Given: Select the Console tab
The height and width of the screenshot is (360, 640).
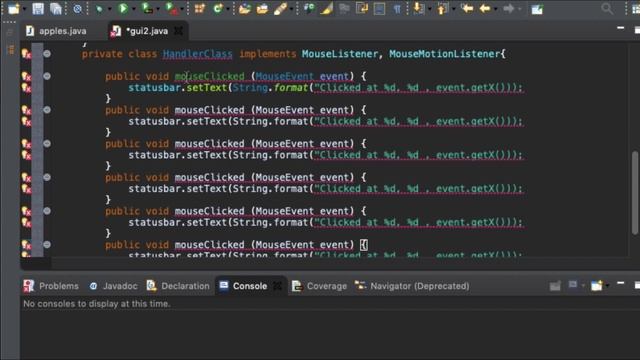Looking at the screenshot, I should (x=243, y=286).
